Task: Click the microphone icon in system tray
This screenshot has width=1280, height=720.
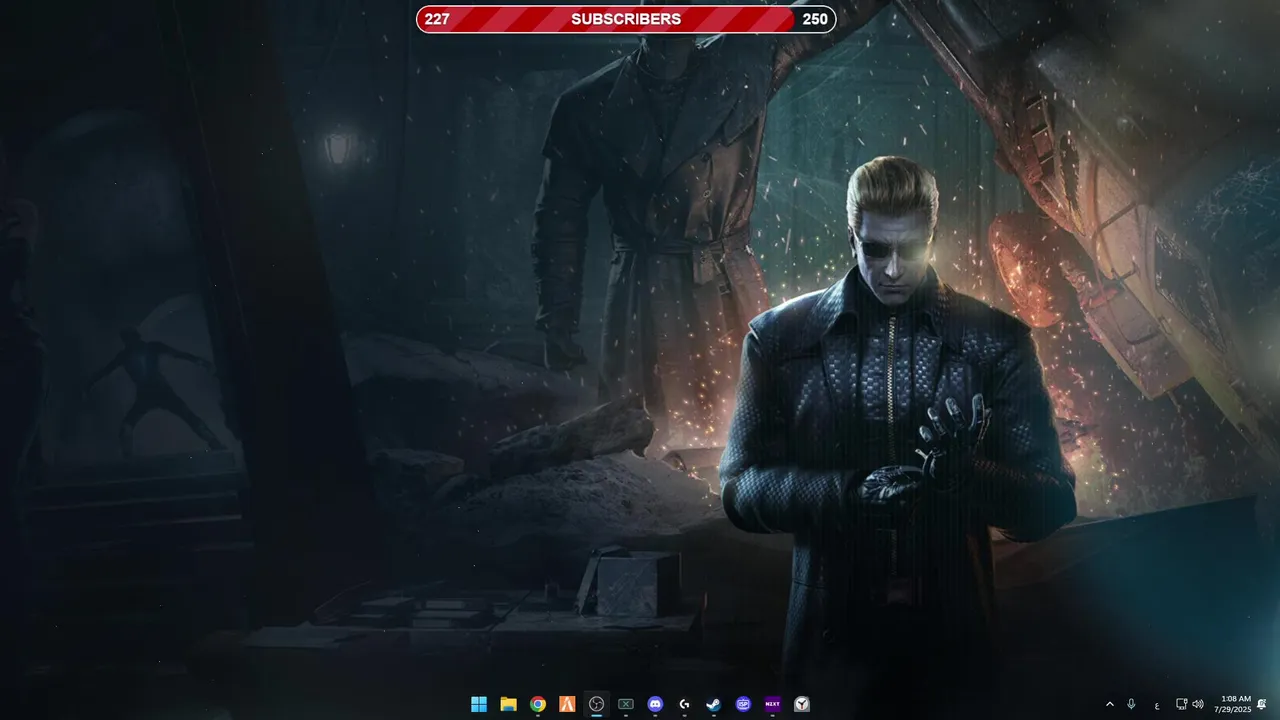Action: [1132, 704]
